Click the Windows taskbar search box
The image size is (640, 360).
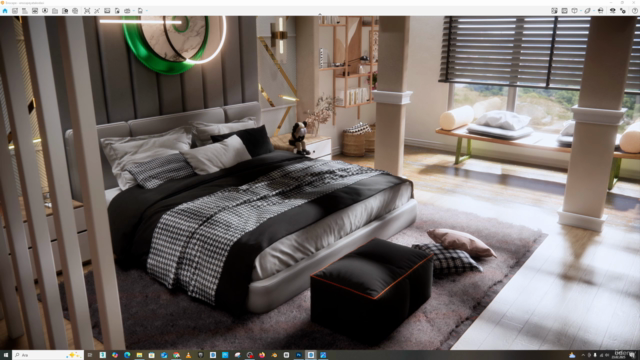tap(48, 355)
